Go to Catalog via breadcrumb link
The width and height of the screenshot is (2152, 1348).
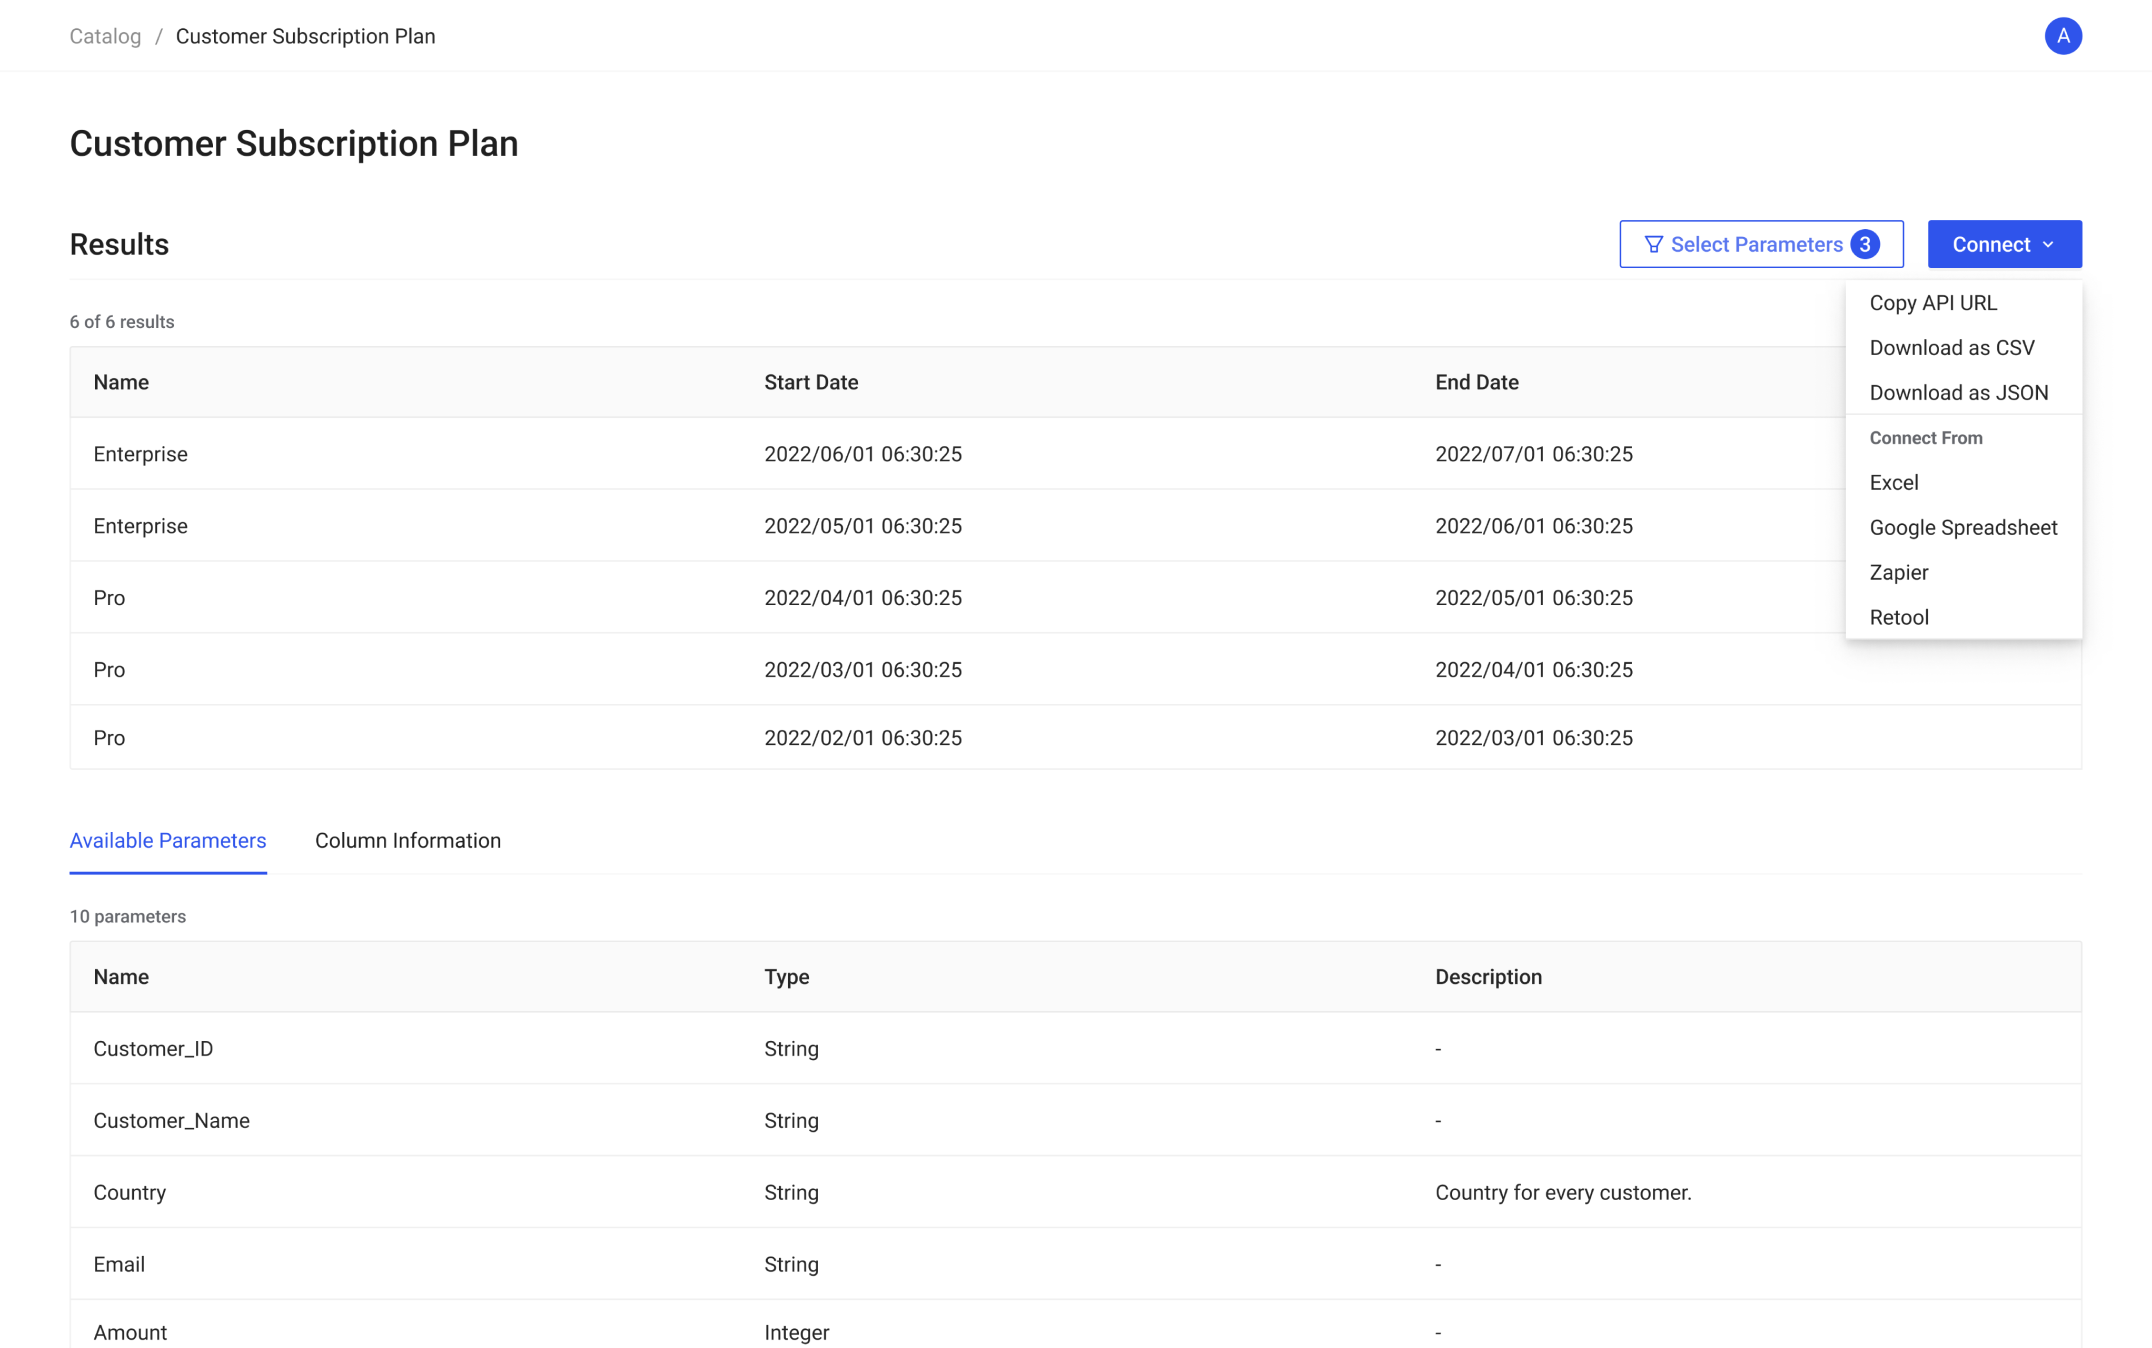(x=105, y=37)
